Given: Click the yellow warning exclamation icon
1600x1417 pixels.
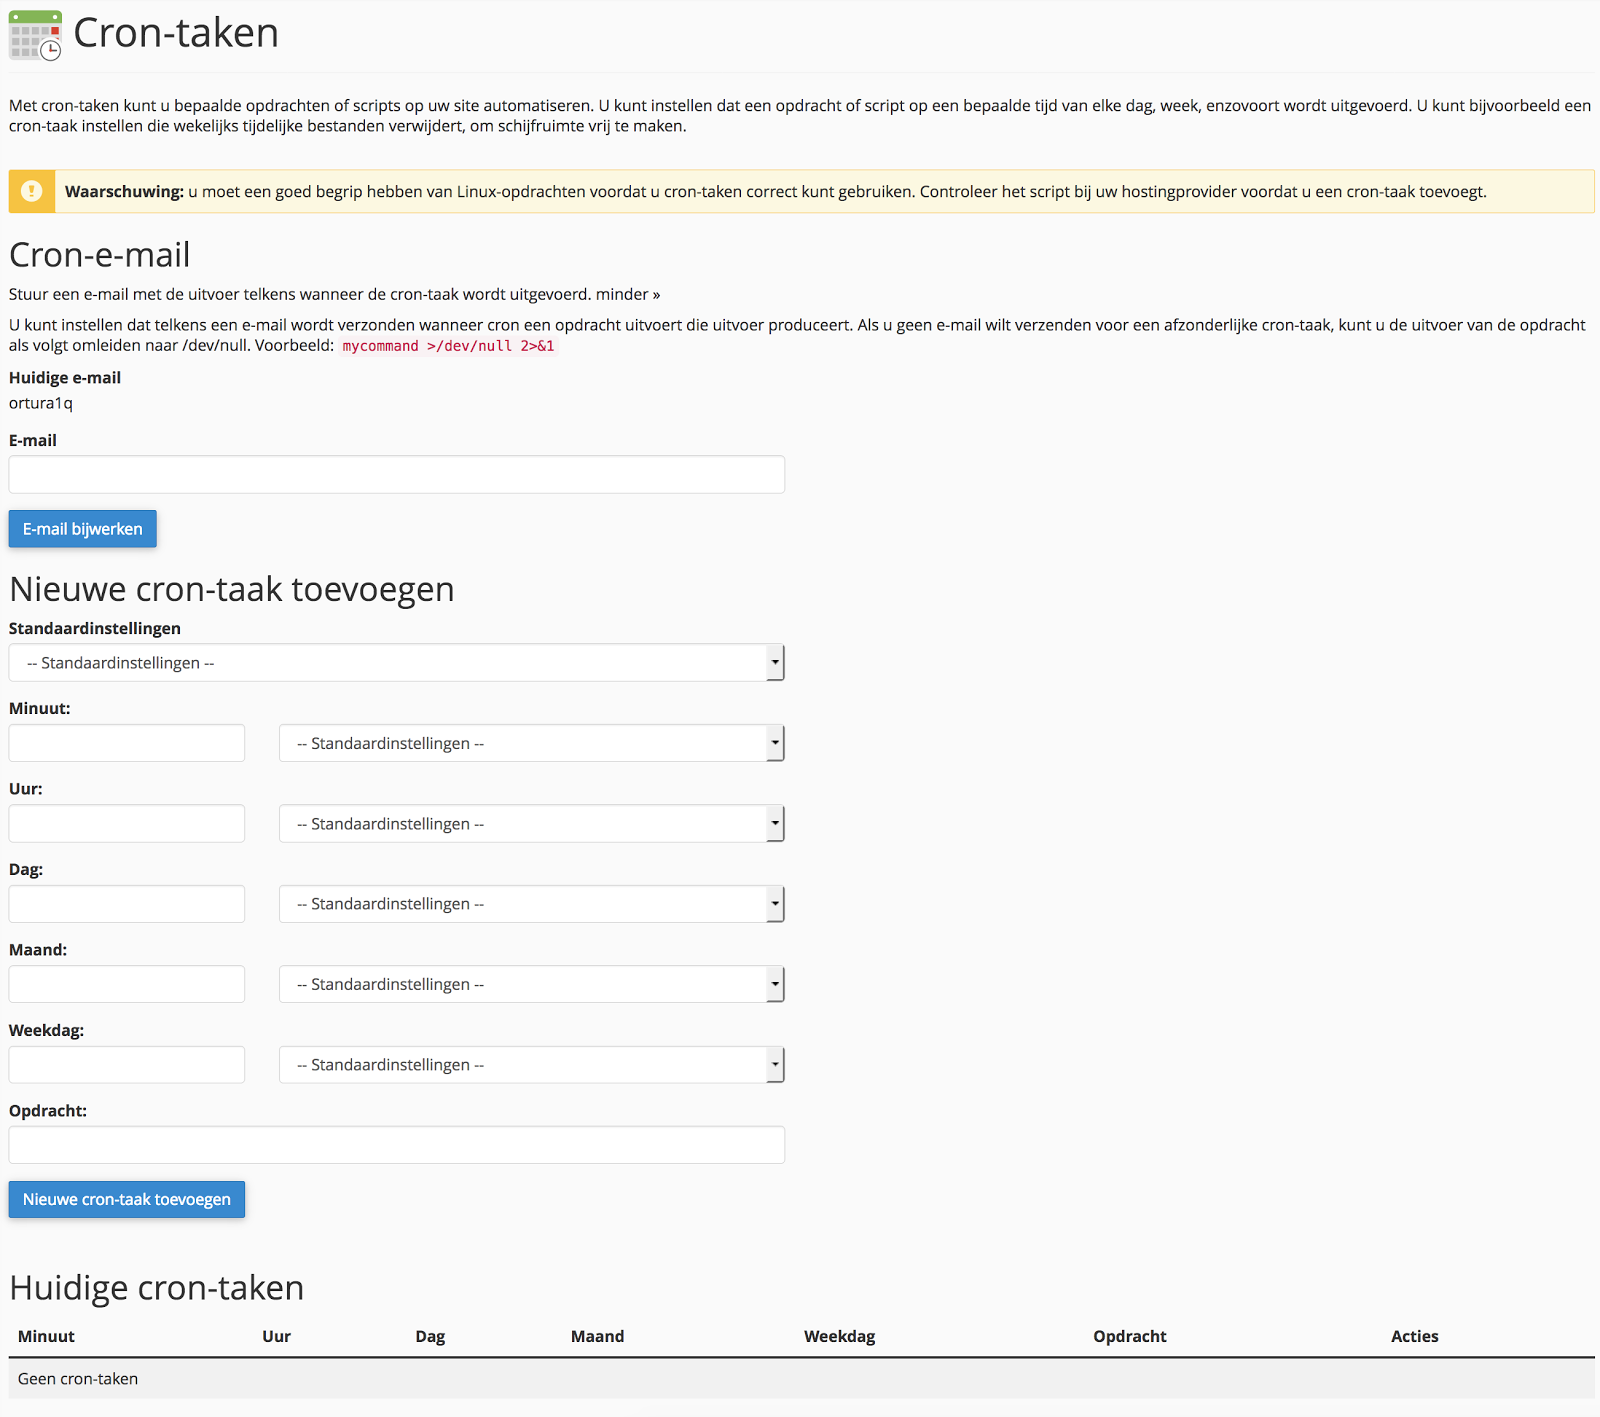Looking at the screenshot, I should (32, 191).
